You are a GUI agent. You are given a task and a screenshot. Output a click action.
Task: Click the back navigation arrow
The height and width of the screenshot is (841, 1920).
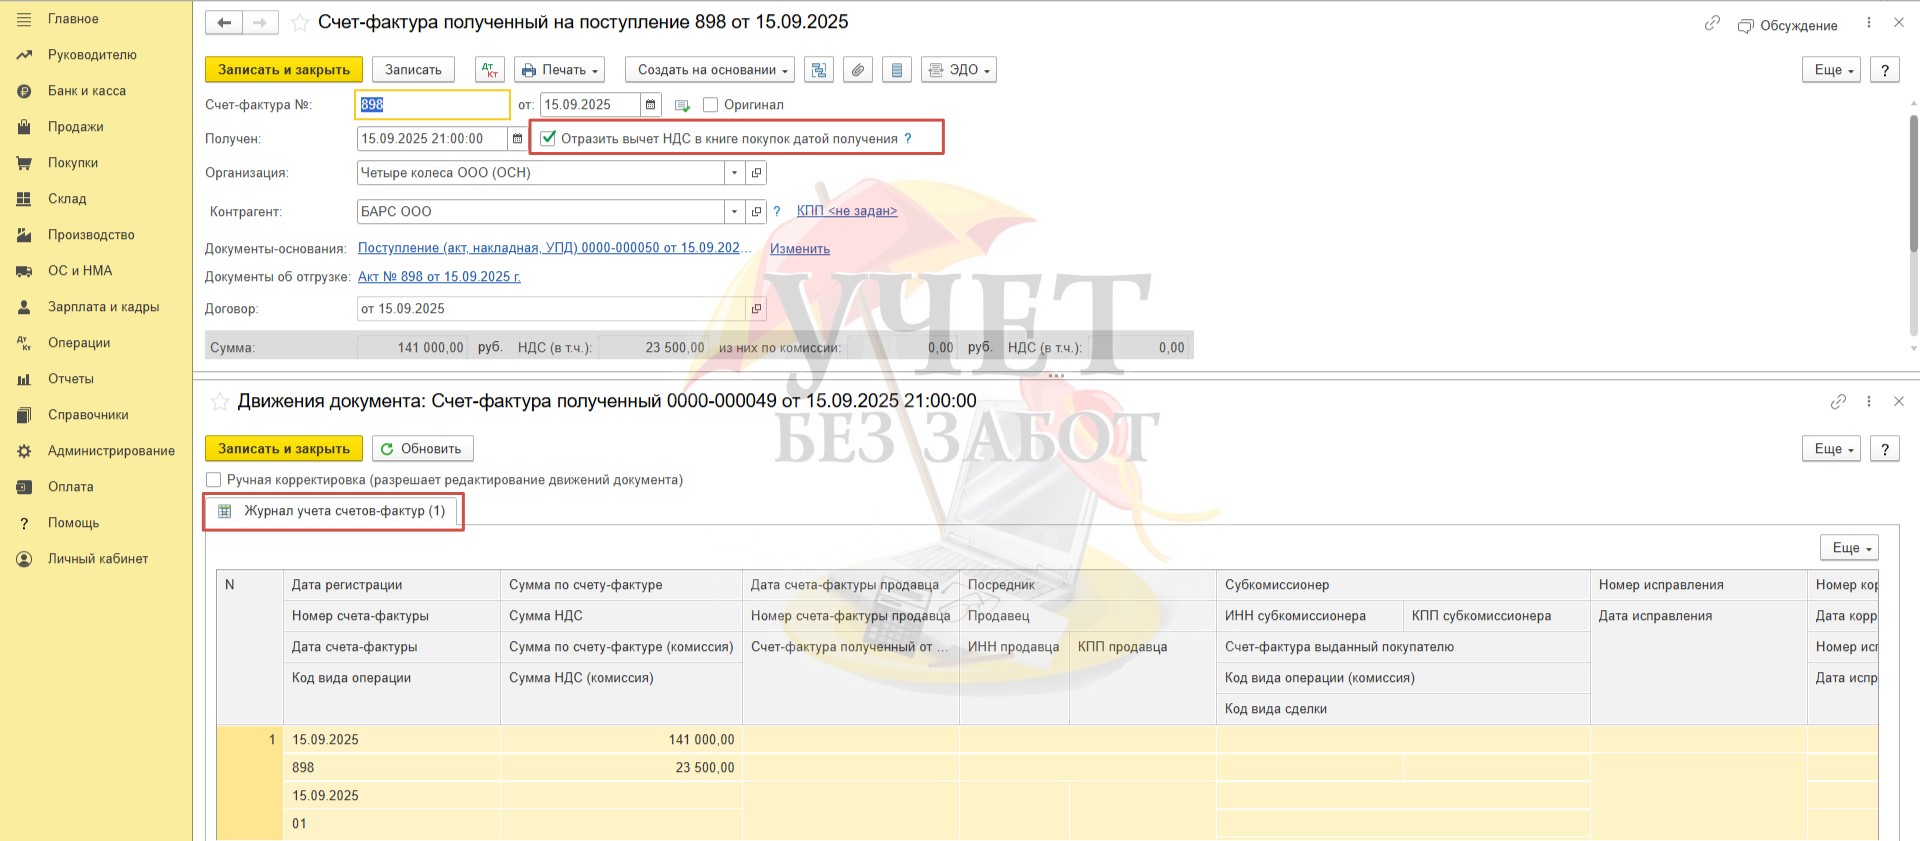[224, 22]
